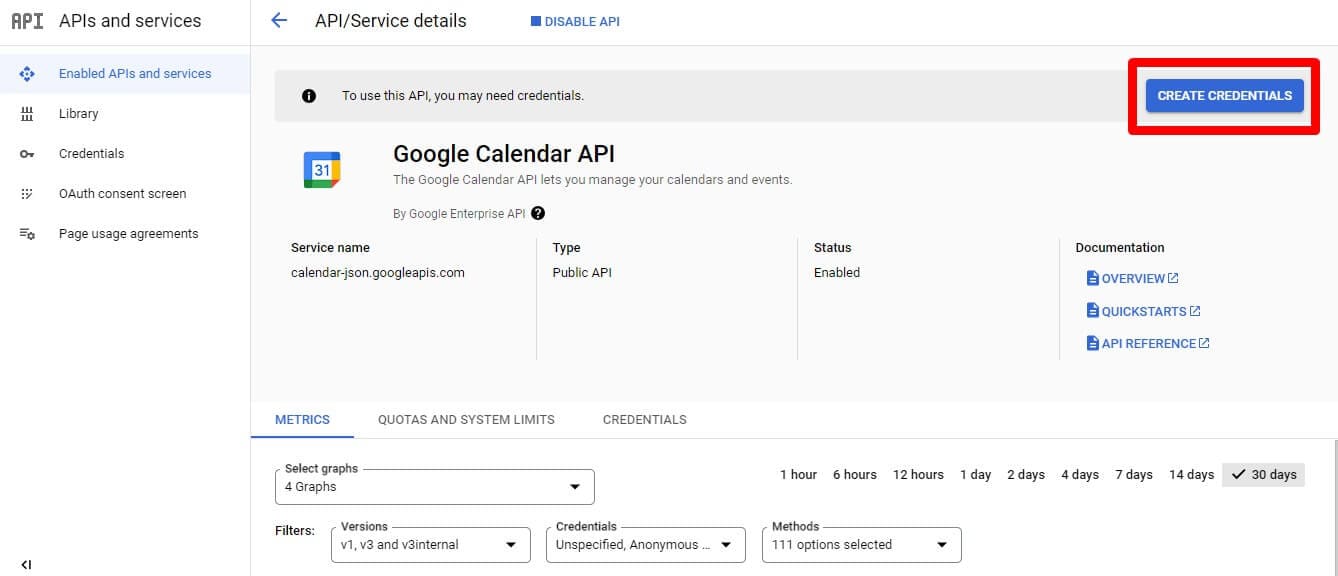Open Library in the sidebar
The width and height of the screenshot is (1338, 576).
click(x=125, y=114)
